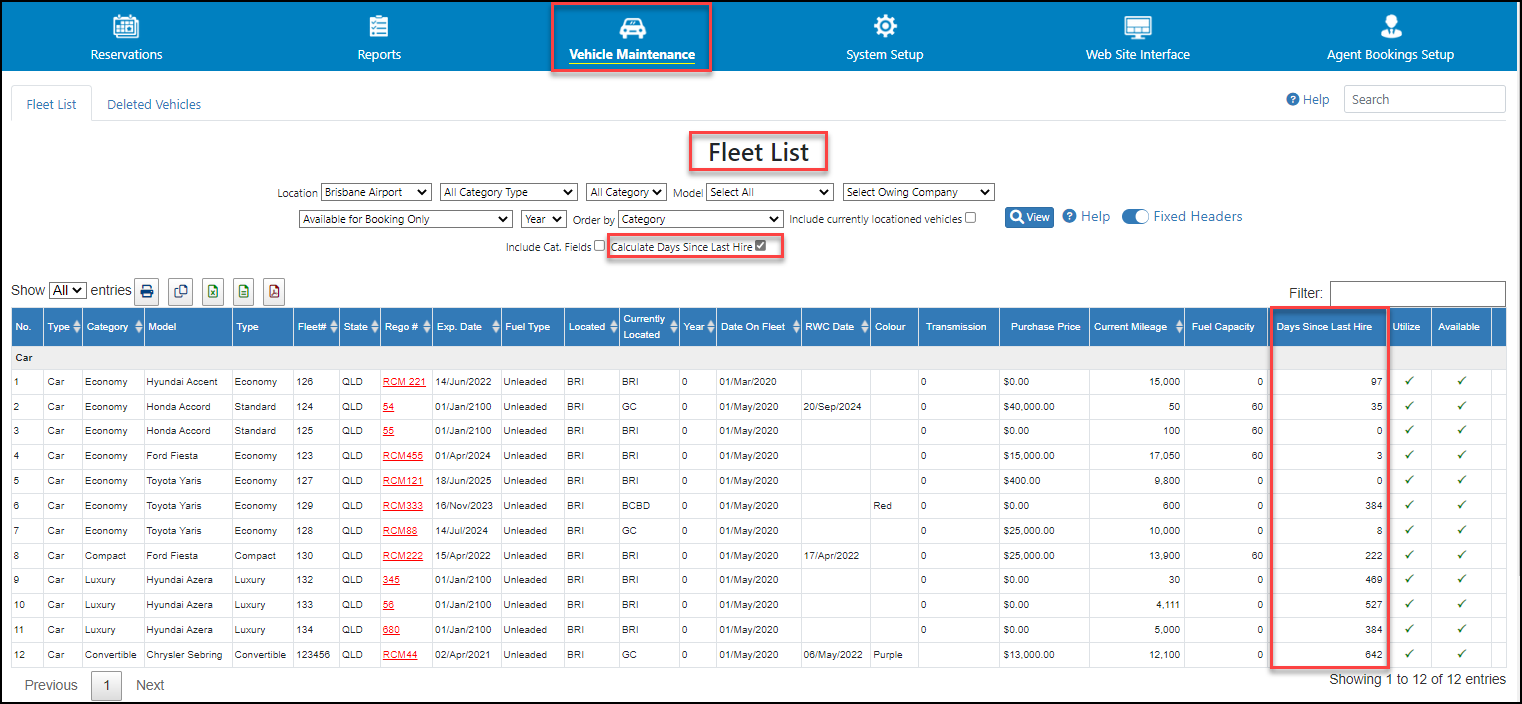This screenshot has height=704, width=1522.
Task: Expand the All Category dropdown
Action: [627, 192]
